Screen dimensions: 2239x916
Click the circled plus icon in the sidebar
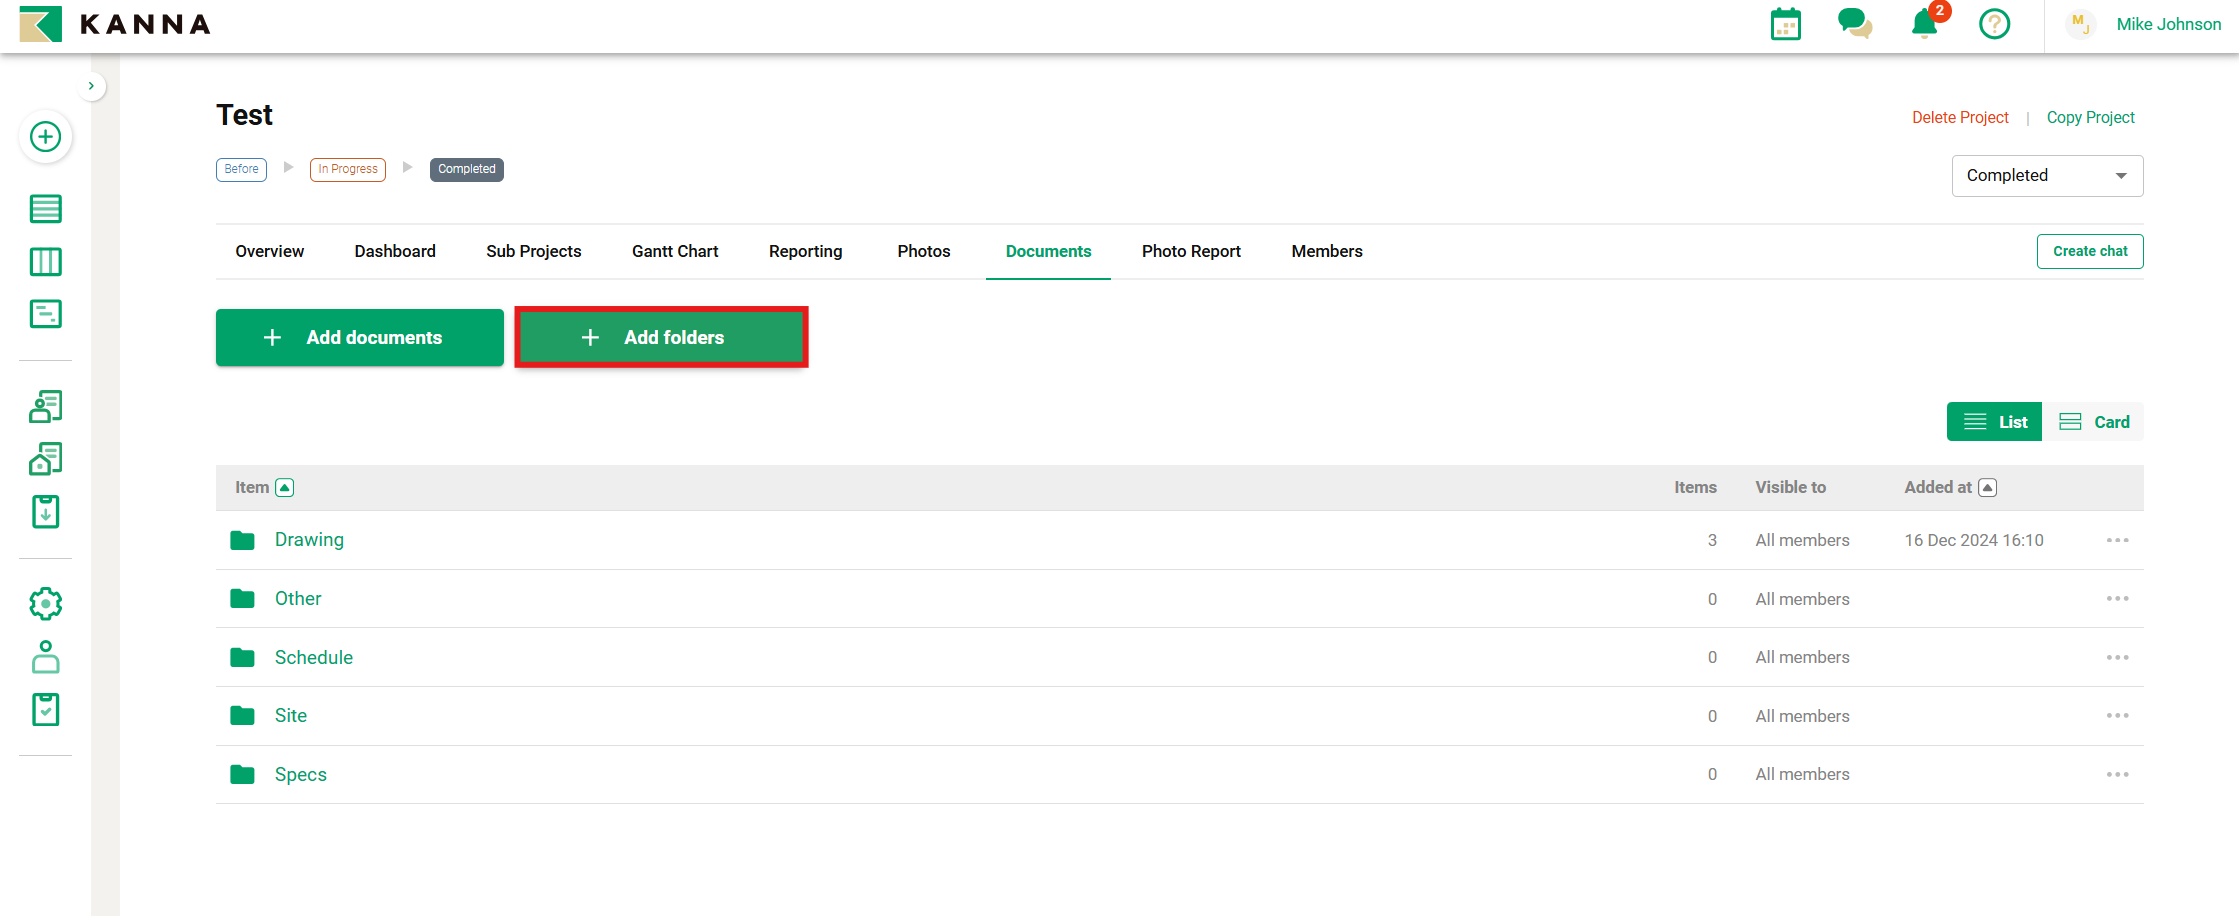45,137
